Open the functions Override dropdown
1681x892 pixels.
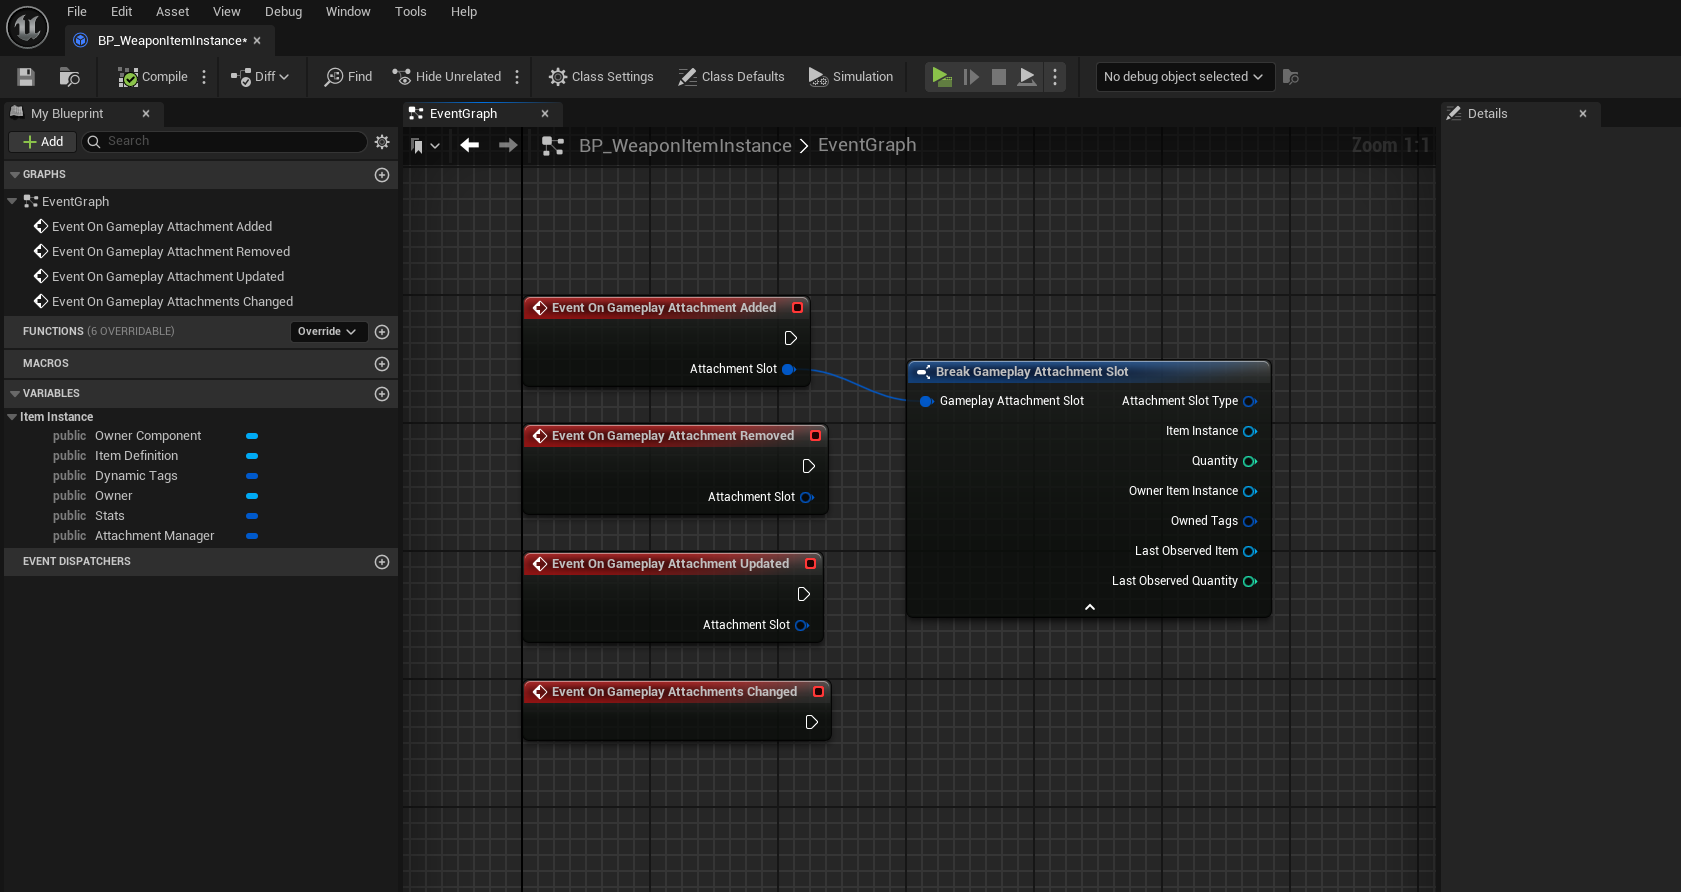click(x=328, y=332)
